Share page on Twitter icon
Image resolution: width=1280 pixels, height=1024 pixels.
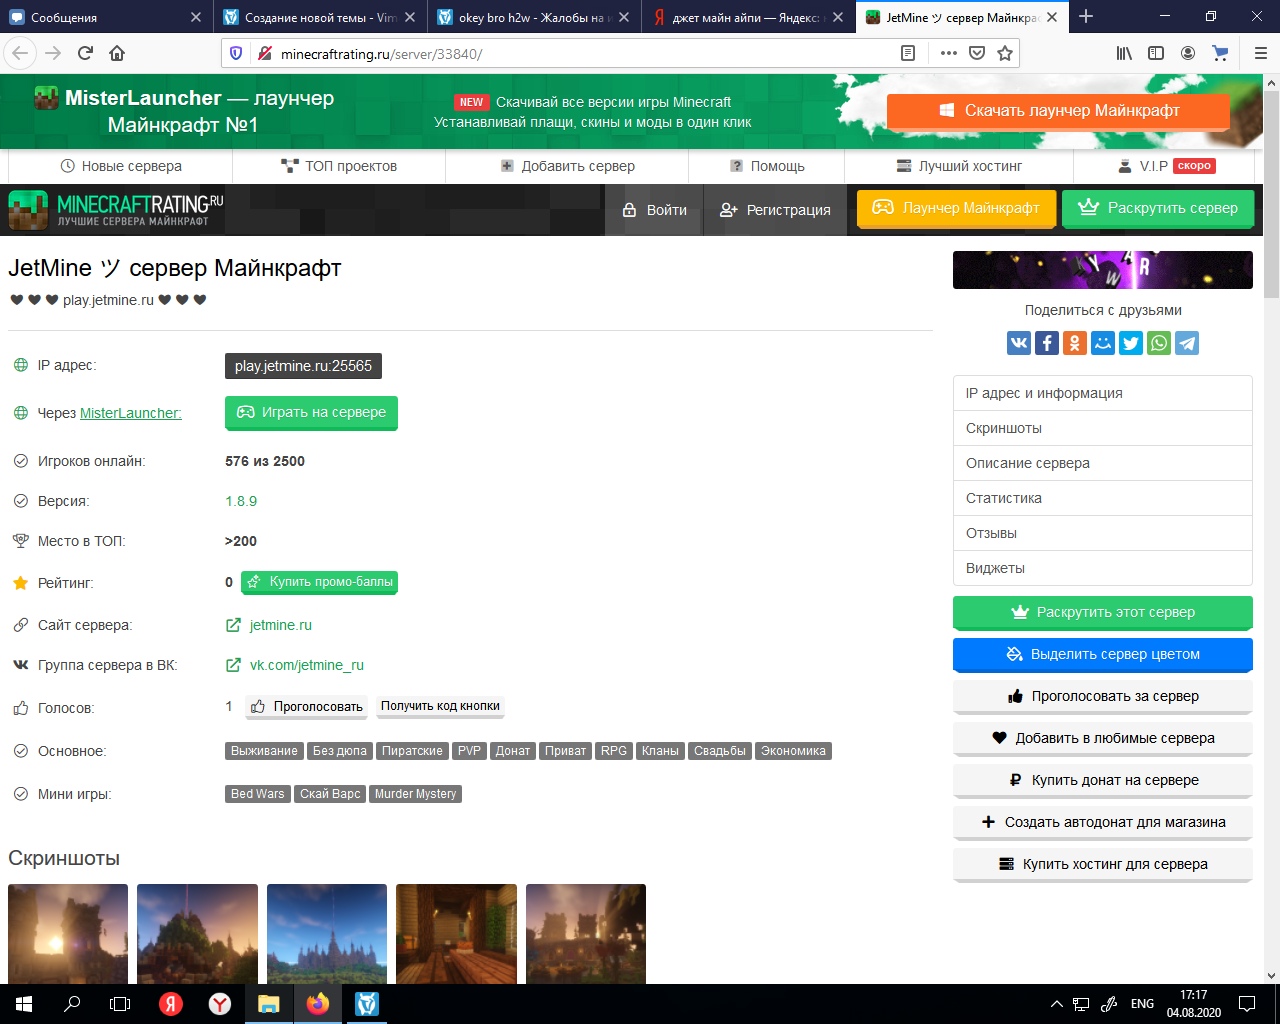click(1131, 343)
